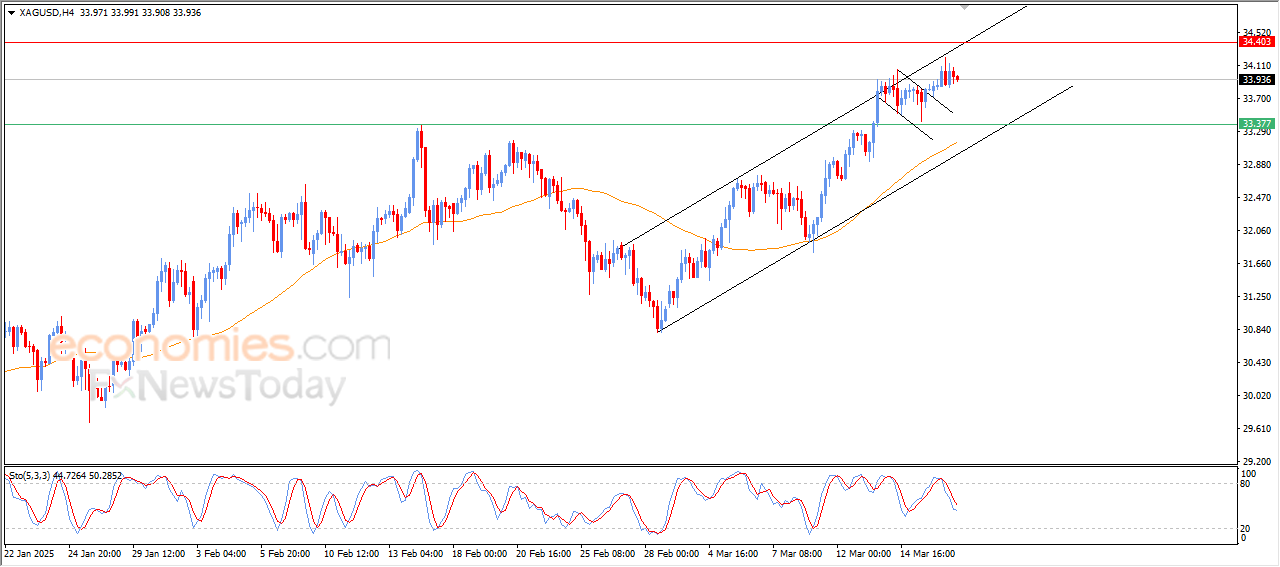1280x567 pixels.
Task: Click the 3 Feb 04:00 time label
Action: [x=222, y=552]
